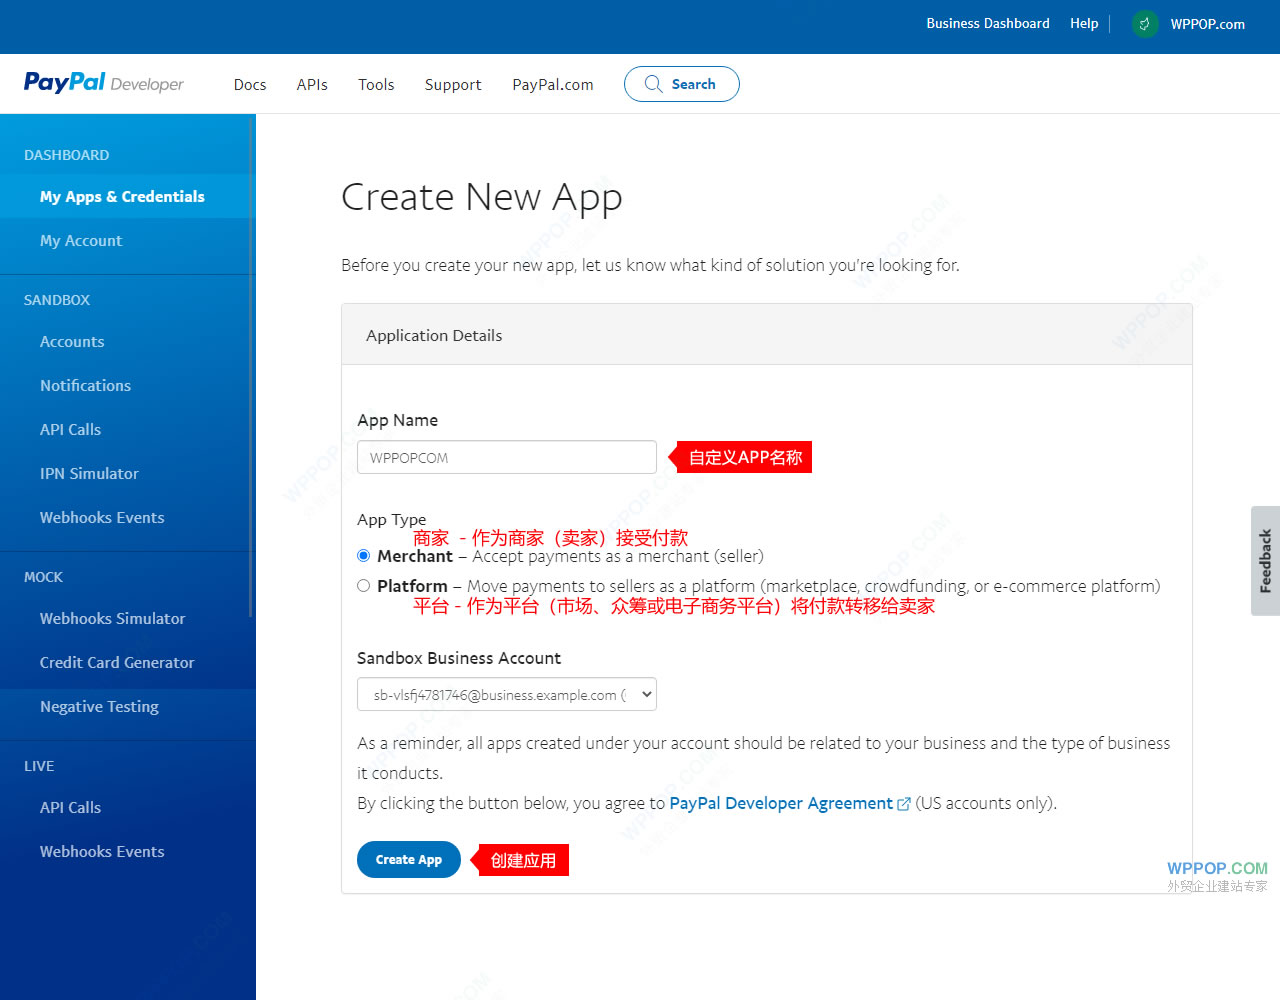Open the Business Dashboard link
The image size is (1280, 1000).
point(988,24)
